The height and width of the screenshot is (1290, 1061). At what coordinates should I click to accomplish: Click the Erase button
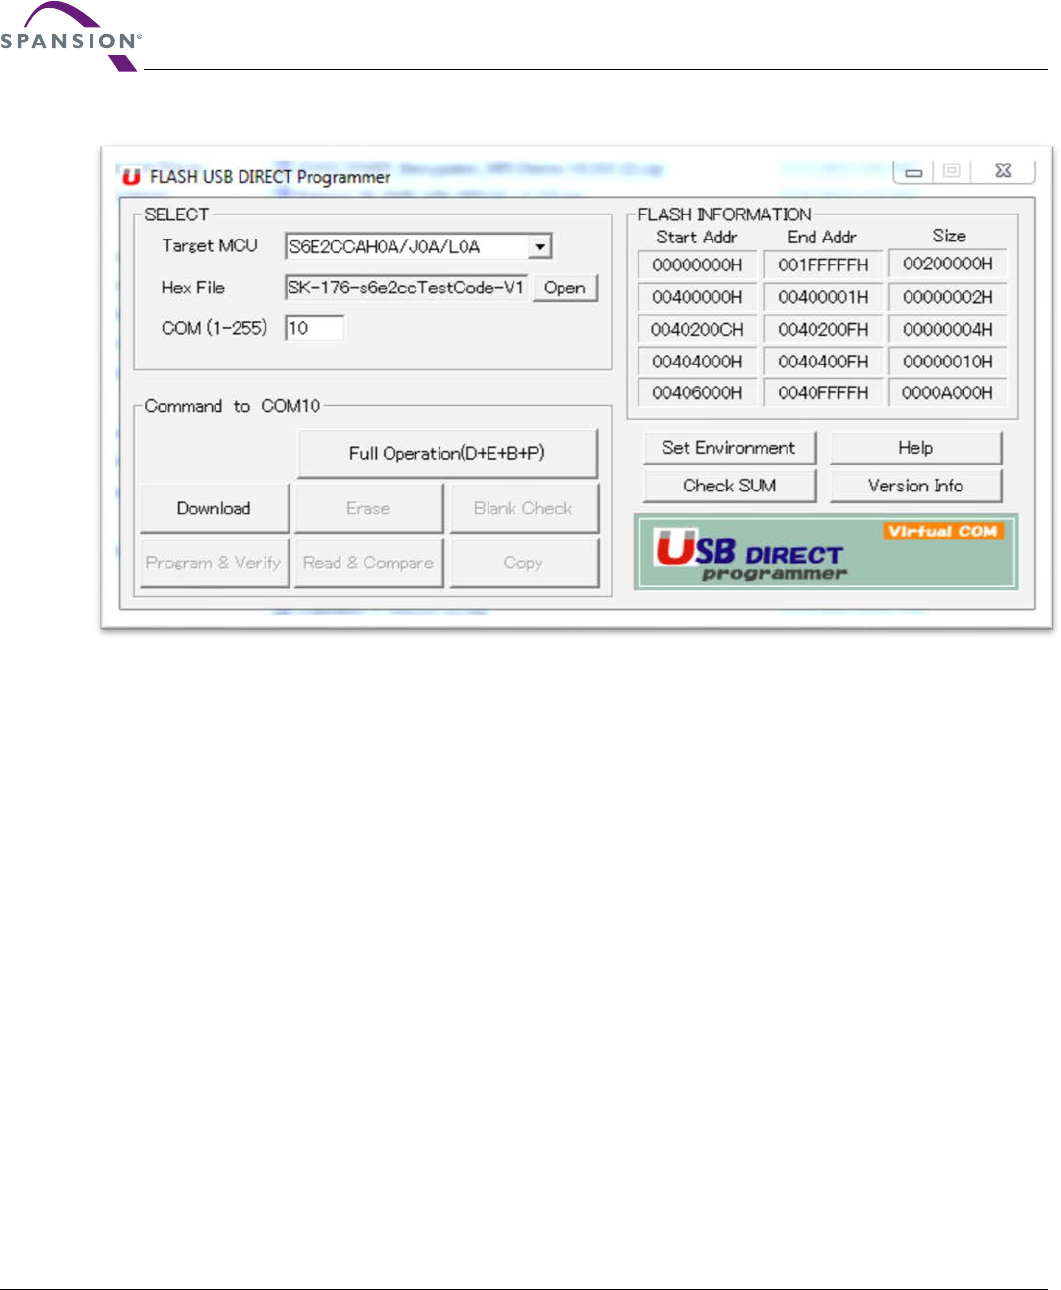click(368, 508)
